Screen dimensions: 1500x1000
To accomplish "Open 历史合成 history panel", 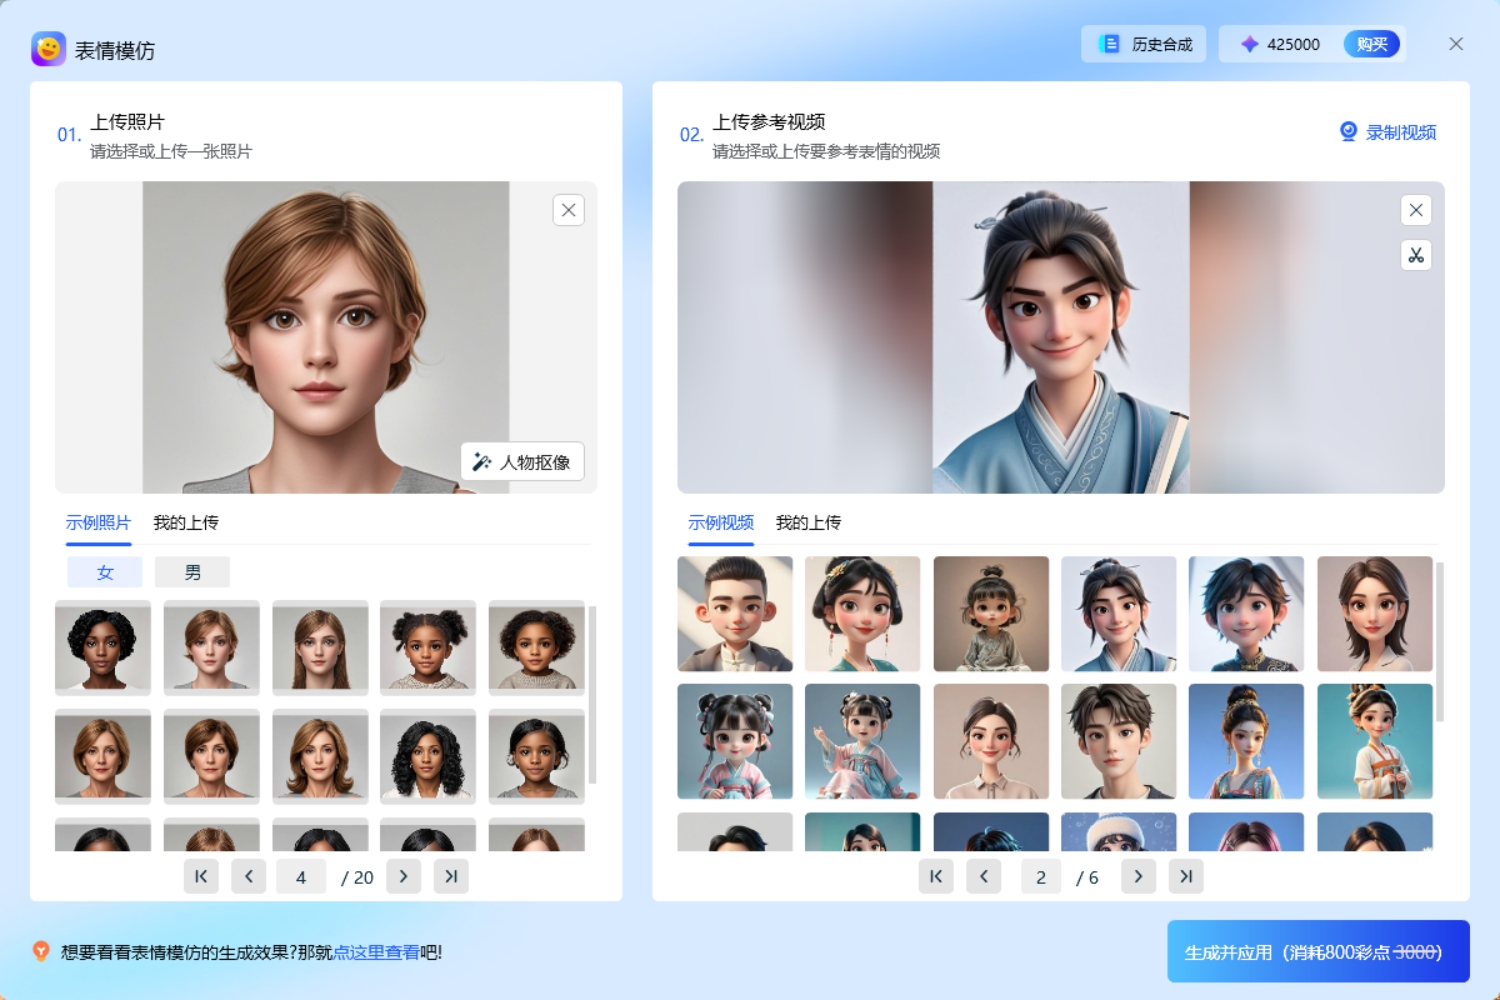I will 1144,44.
